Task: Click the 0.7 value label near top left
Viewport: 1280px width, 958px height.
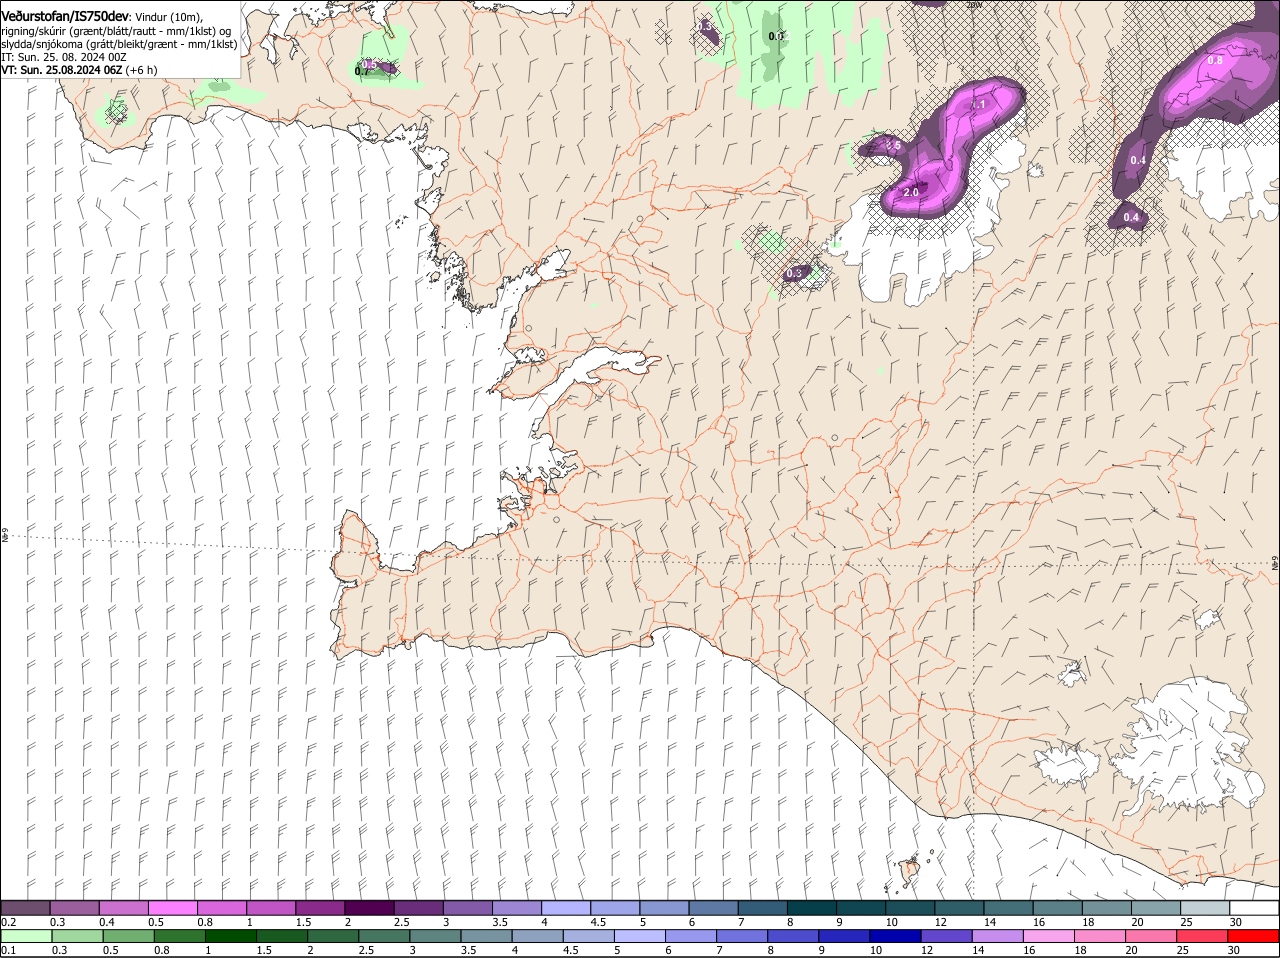Action: (x=362, y=71)
